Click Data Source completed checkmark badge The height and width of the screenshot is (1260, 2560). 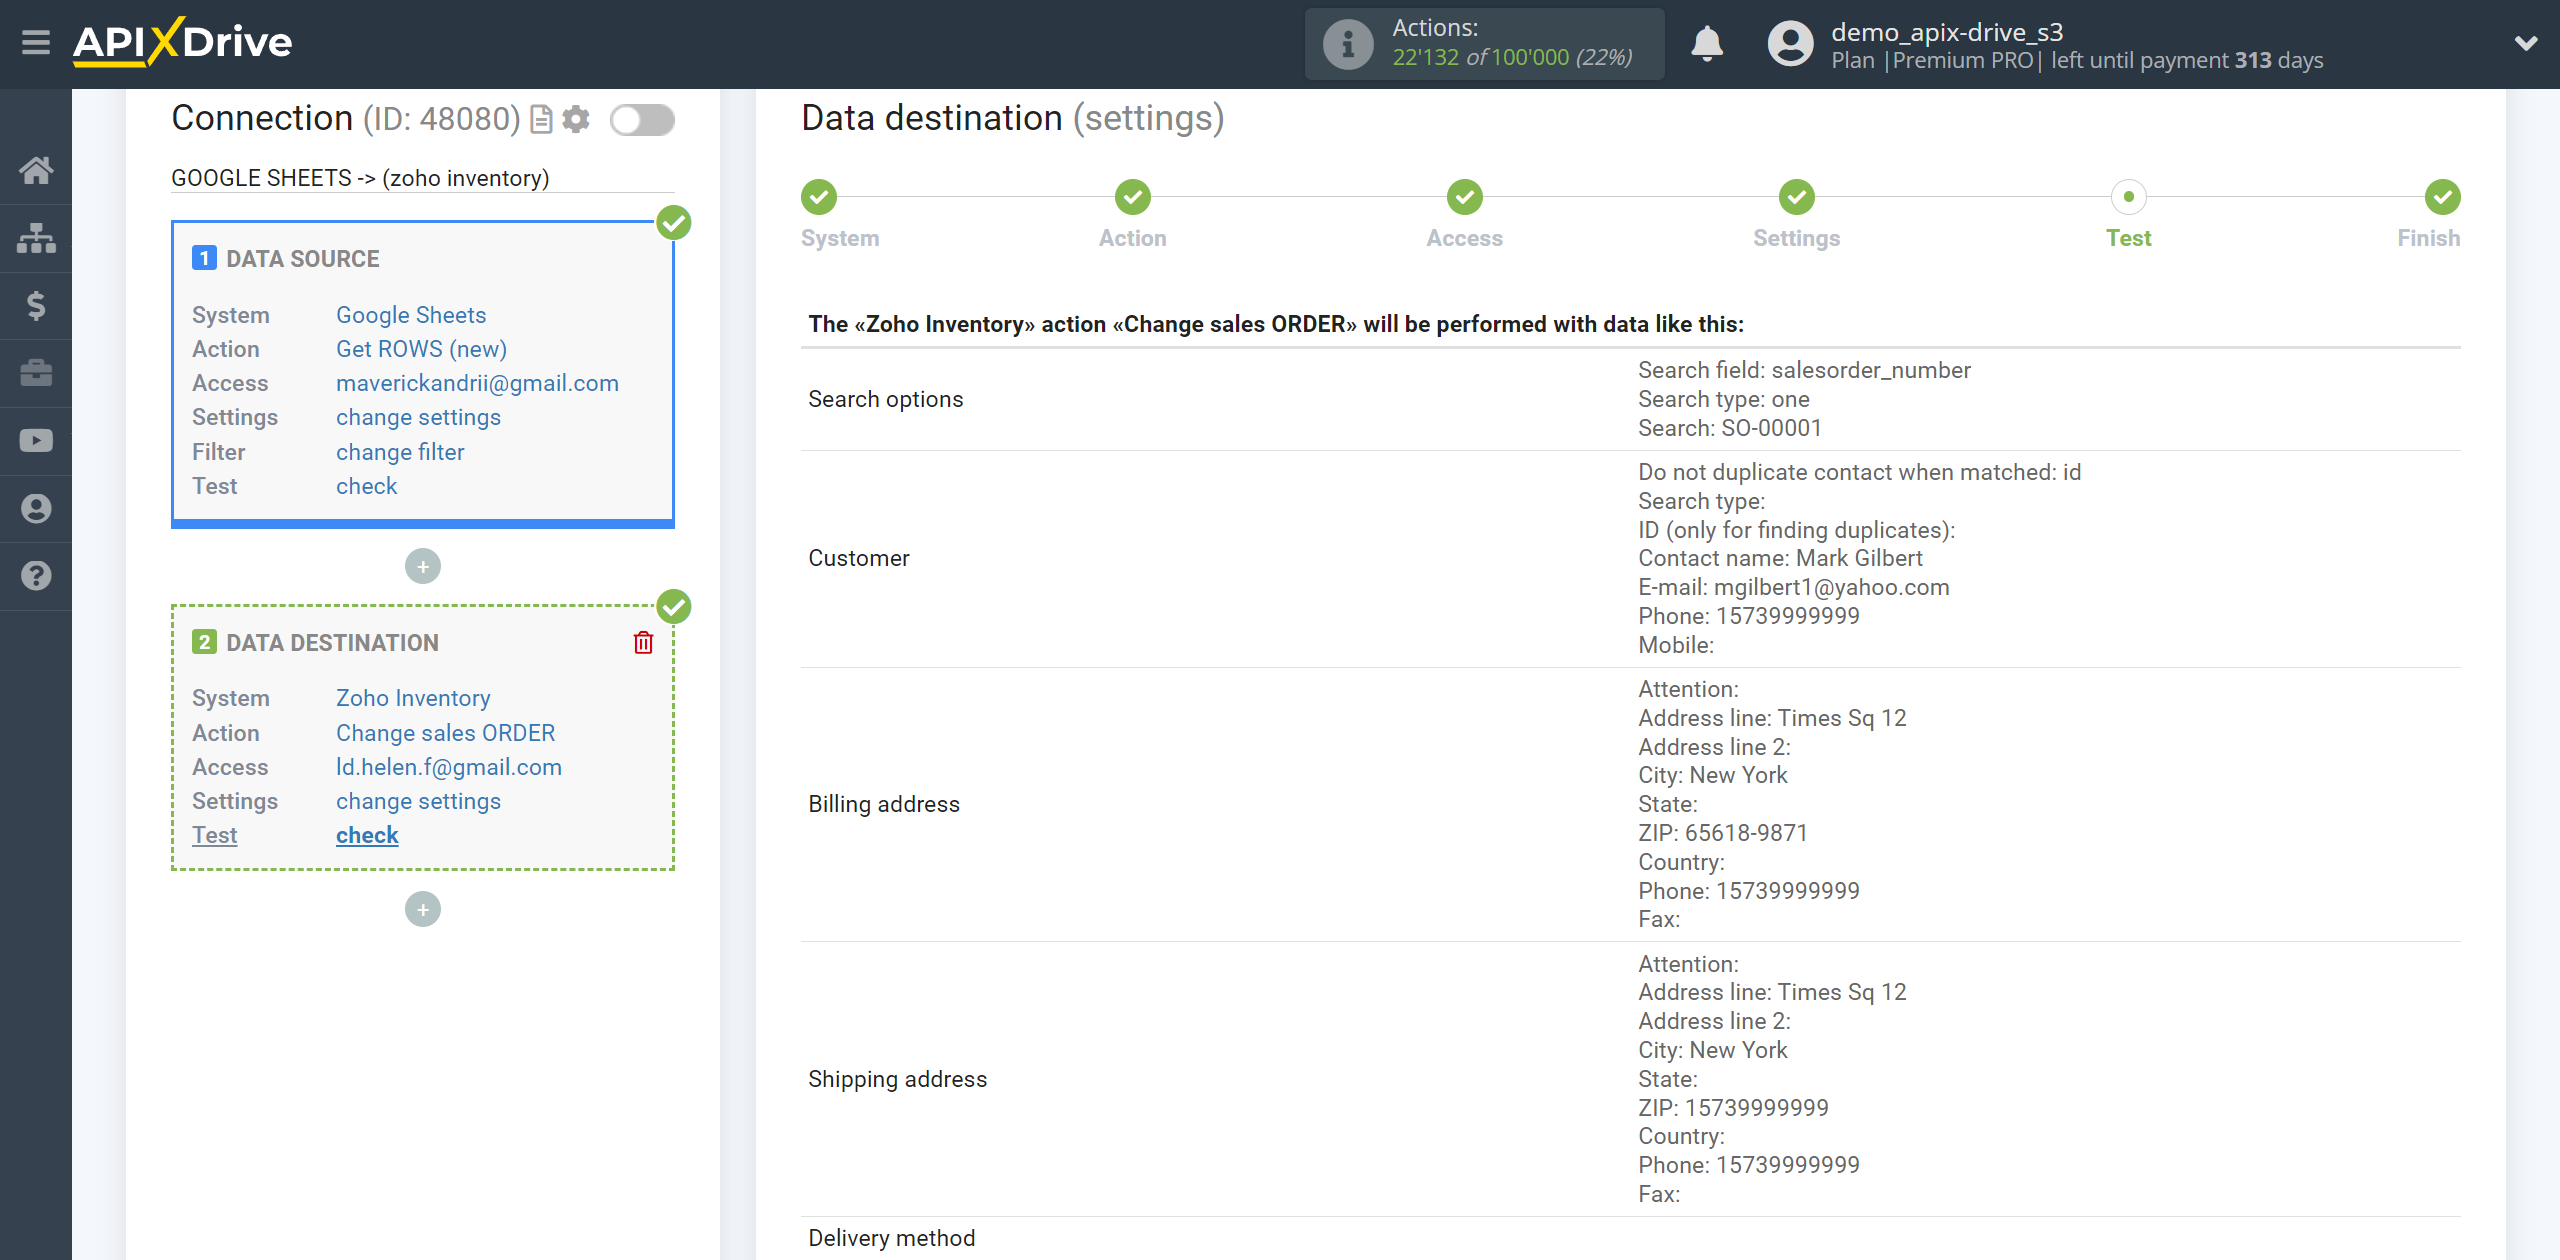(x=674, y=223)
